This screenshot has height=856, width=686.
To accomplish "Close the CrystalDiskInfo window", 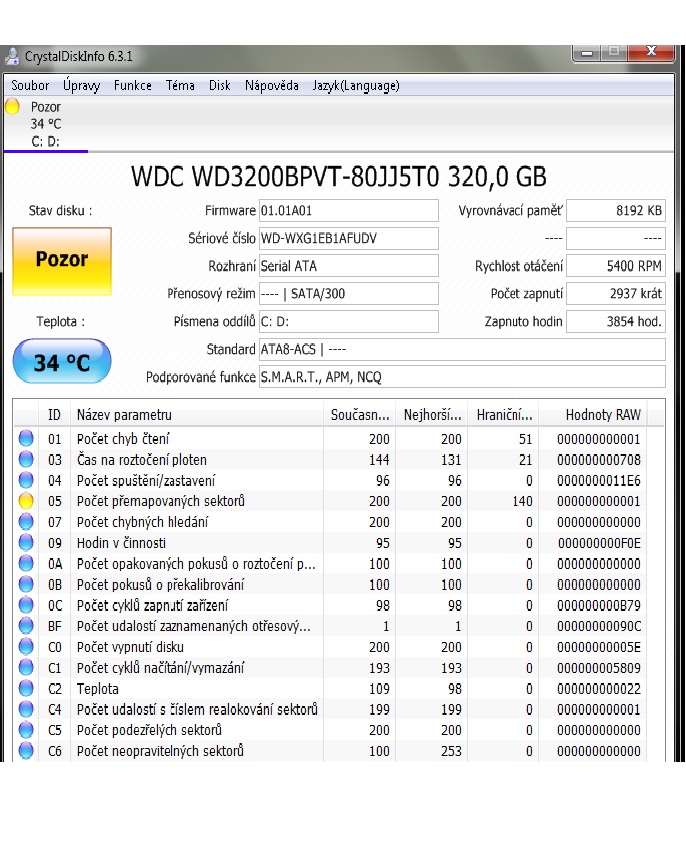I will [x=651, y=53].
